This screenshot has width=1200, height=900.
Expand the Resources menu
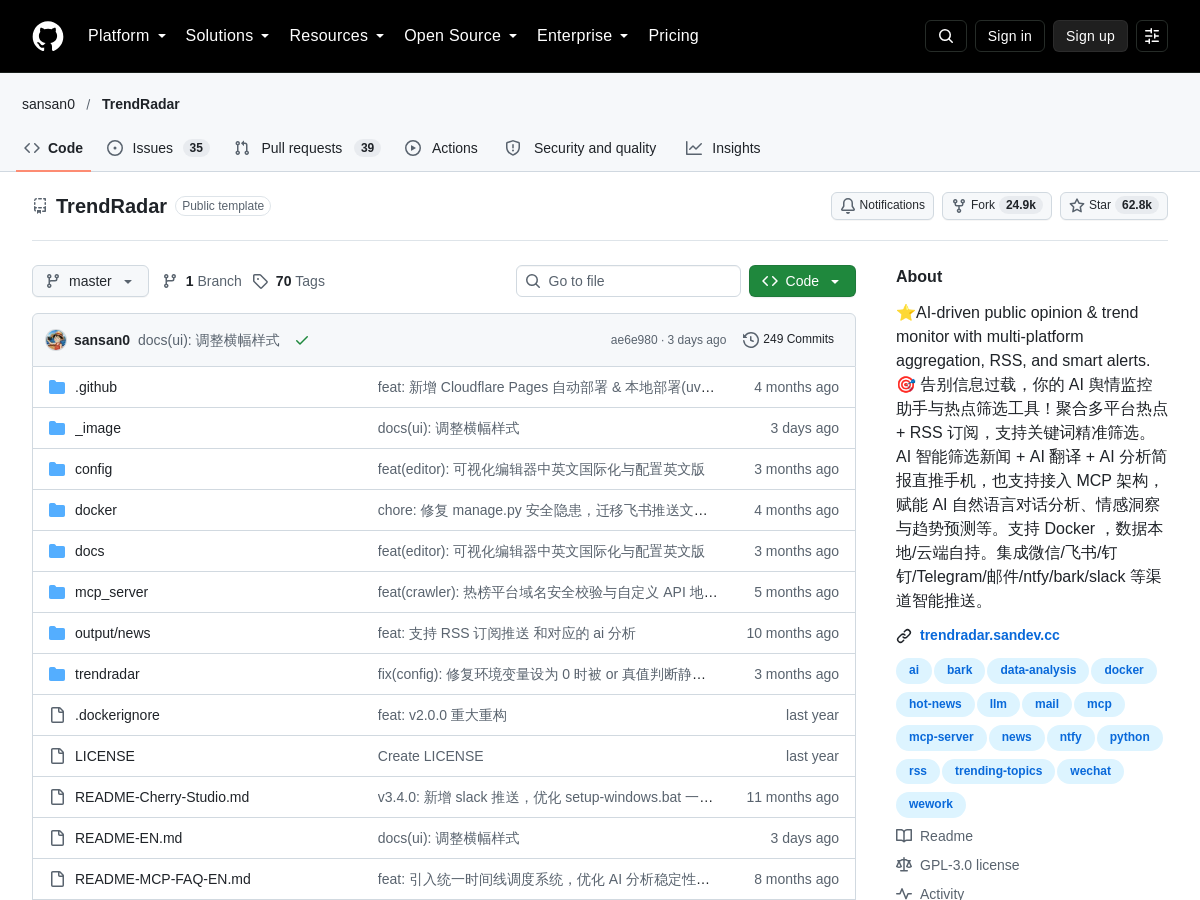tap(337, 36)
